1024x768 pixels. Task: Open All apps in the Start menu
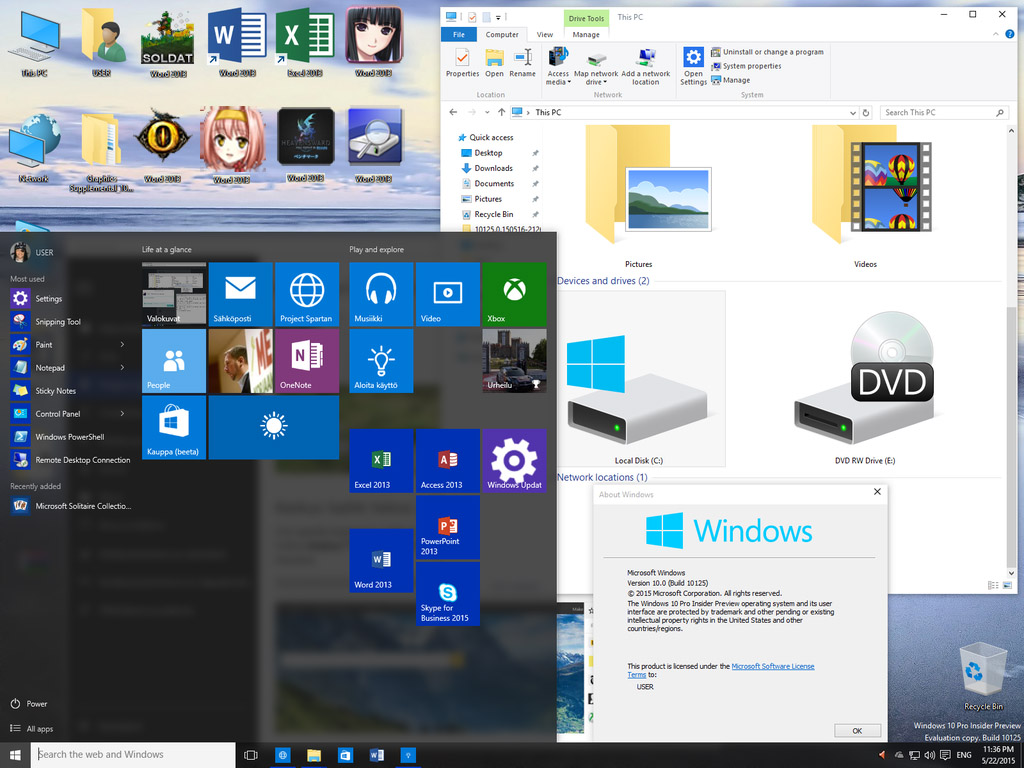[x=33, y=729]
